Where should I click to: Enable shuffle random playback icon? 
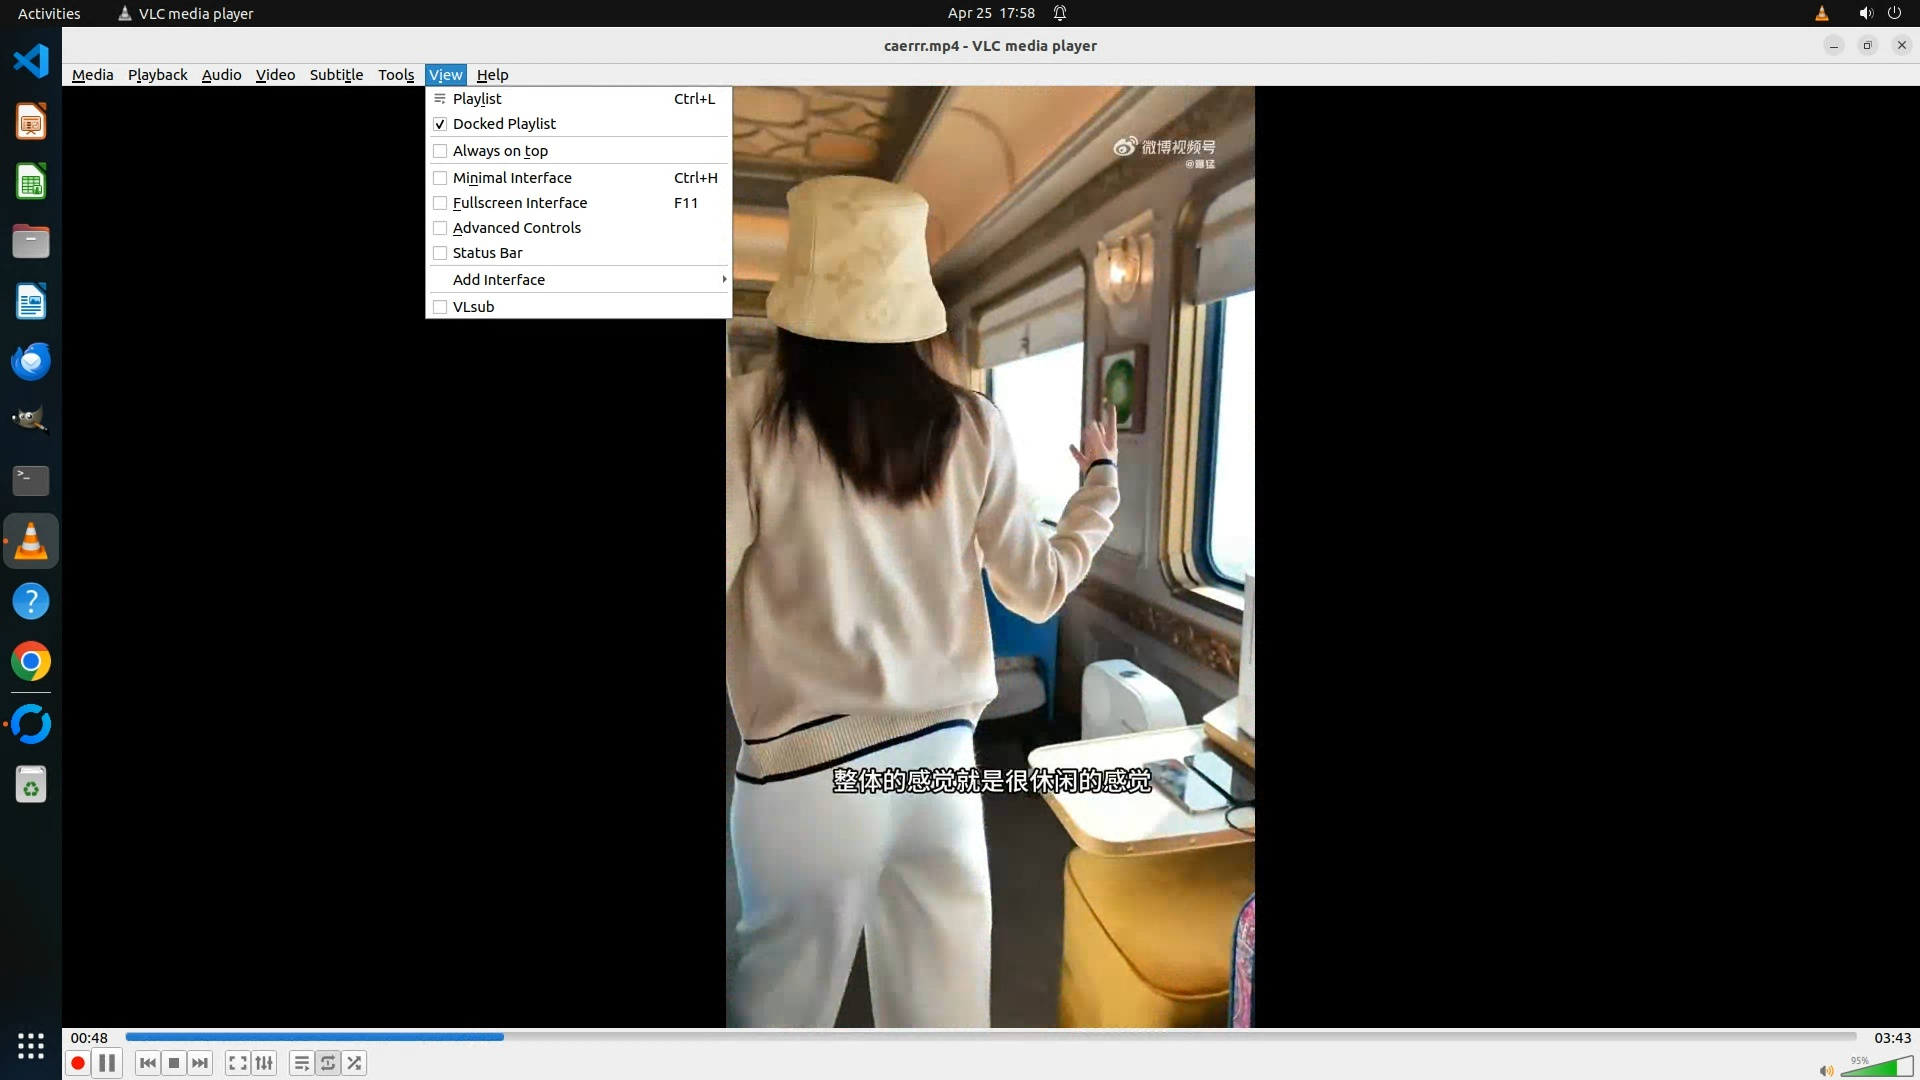(x=355, y=1063)
